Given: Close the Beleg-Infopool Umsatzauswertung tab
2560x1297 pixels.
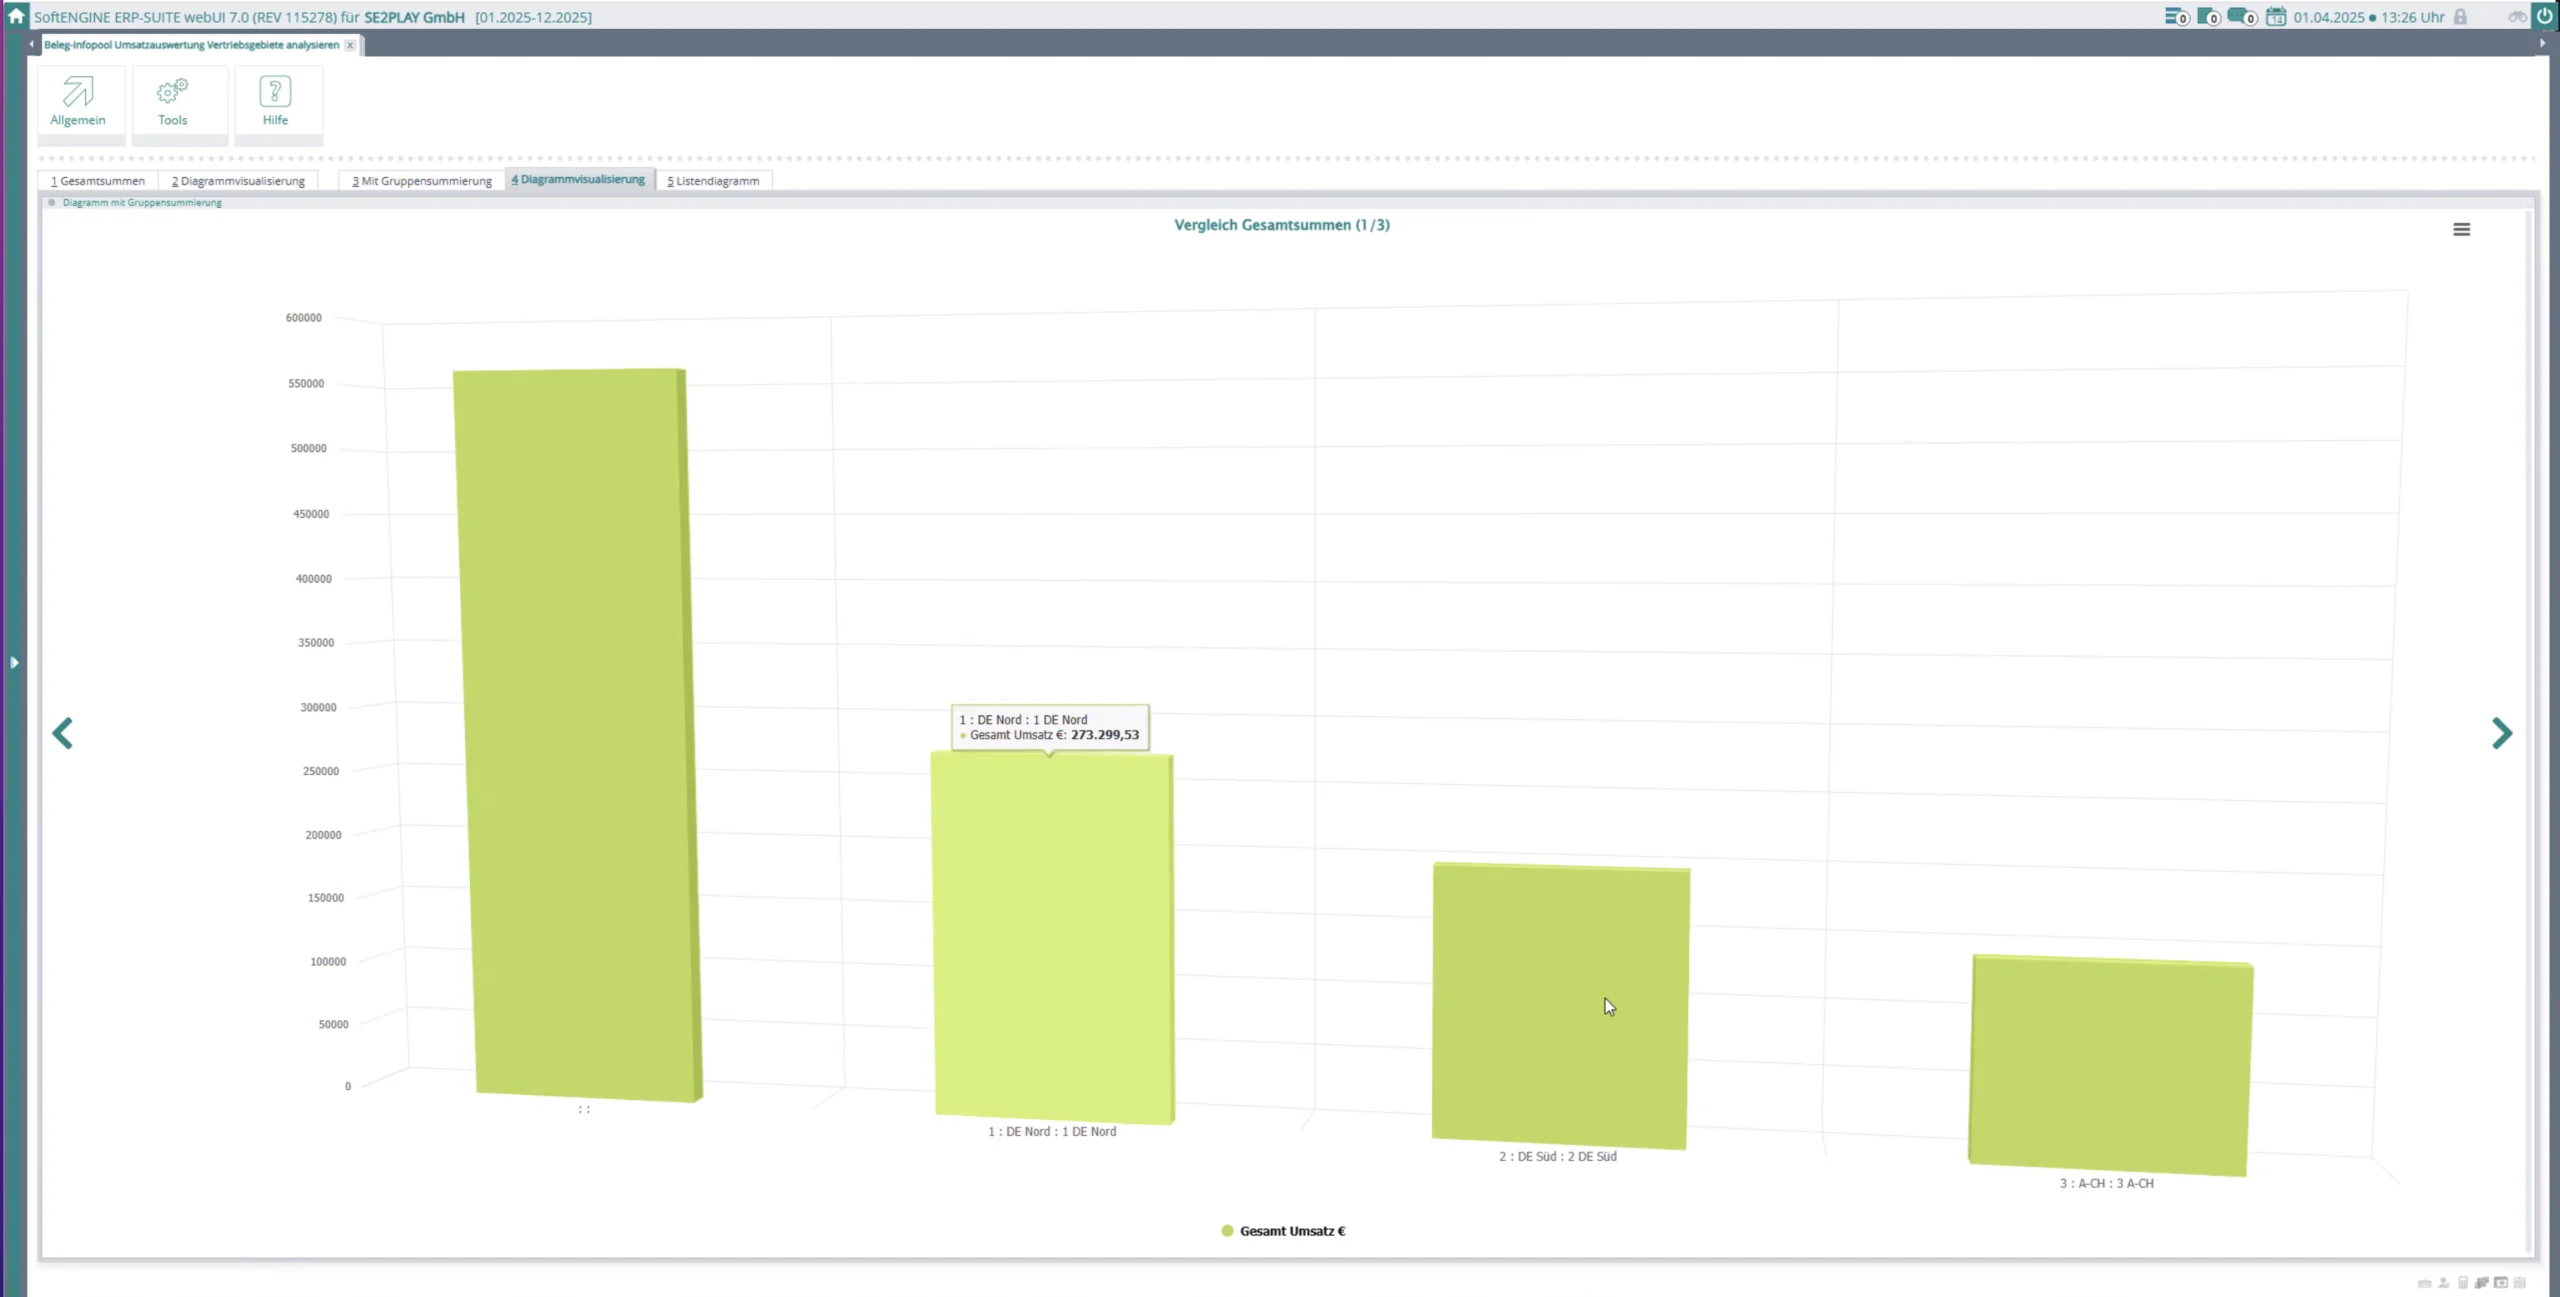Looking at the screenshot, I should 350,45.
